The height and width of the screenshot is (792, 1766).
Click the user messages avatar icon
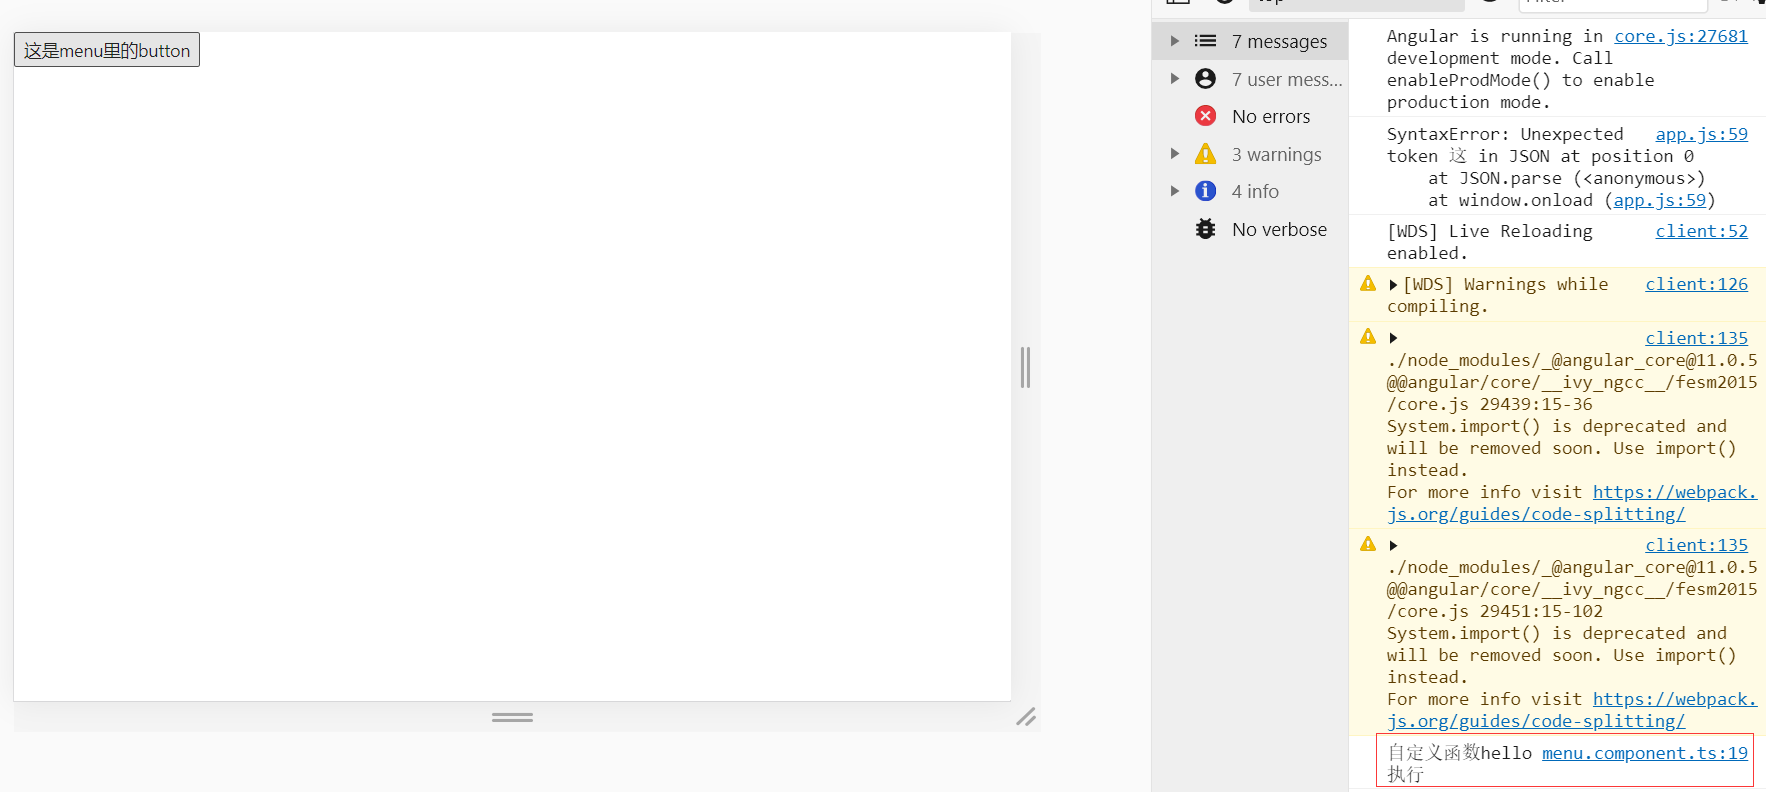(x=1205, y=79)
